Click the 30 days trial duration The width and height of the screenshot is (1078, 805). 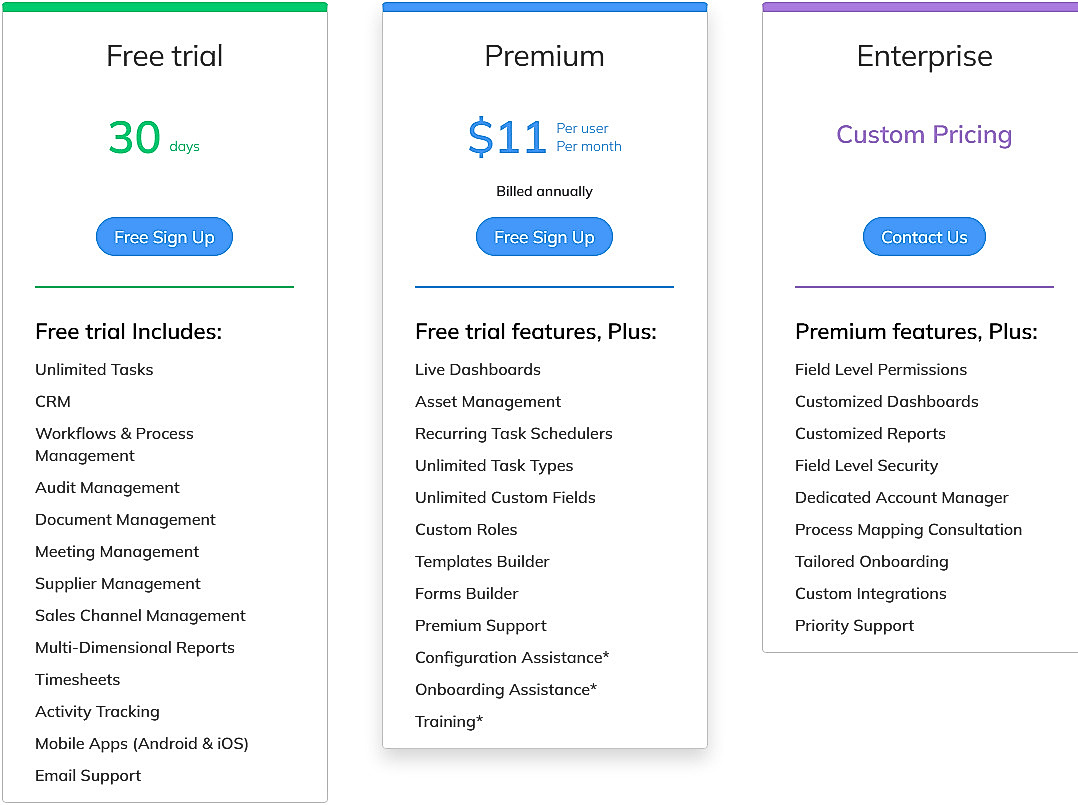[x=134, y=137]
